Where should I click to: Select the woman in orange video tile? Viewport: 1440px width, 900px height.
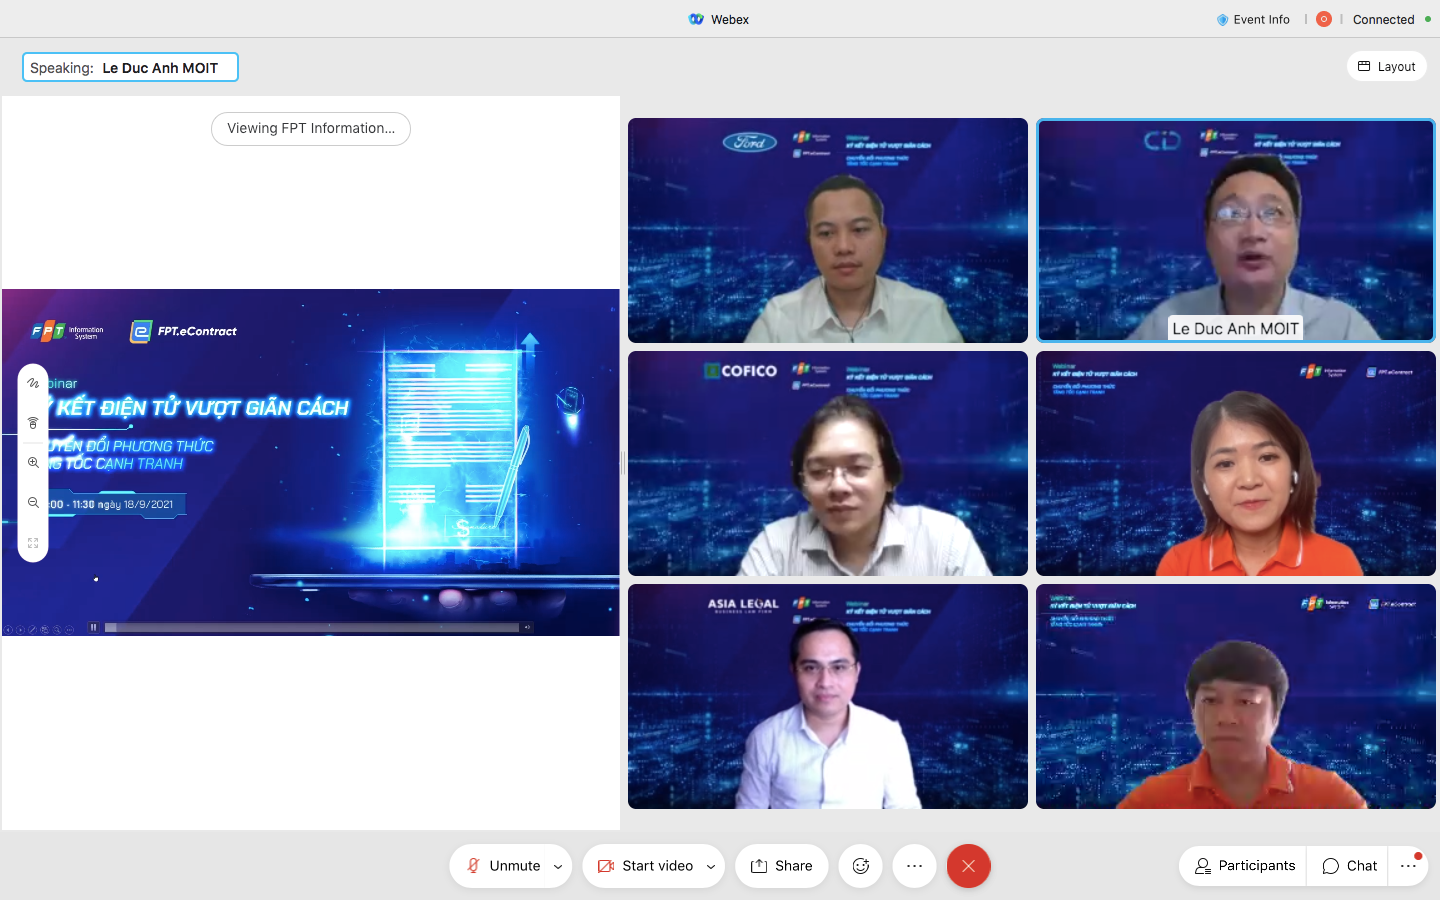1236,463
